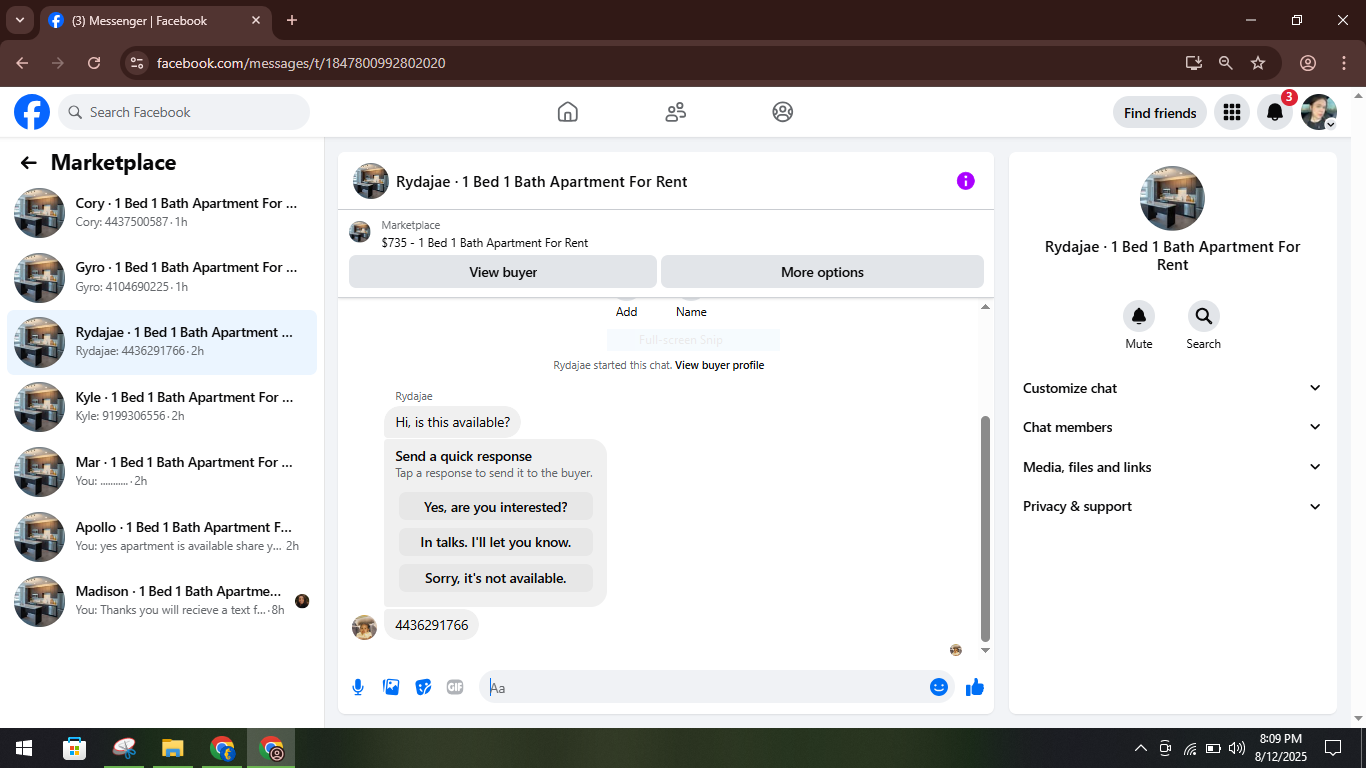Go back using the Marketplace arrow
Viewport: 1366px width, 768px height.
click(29, 163)
